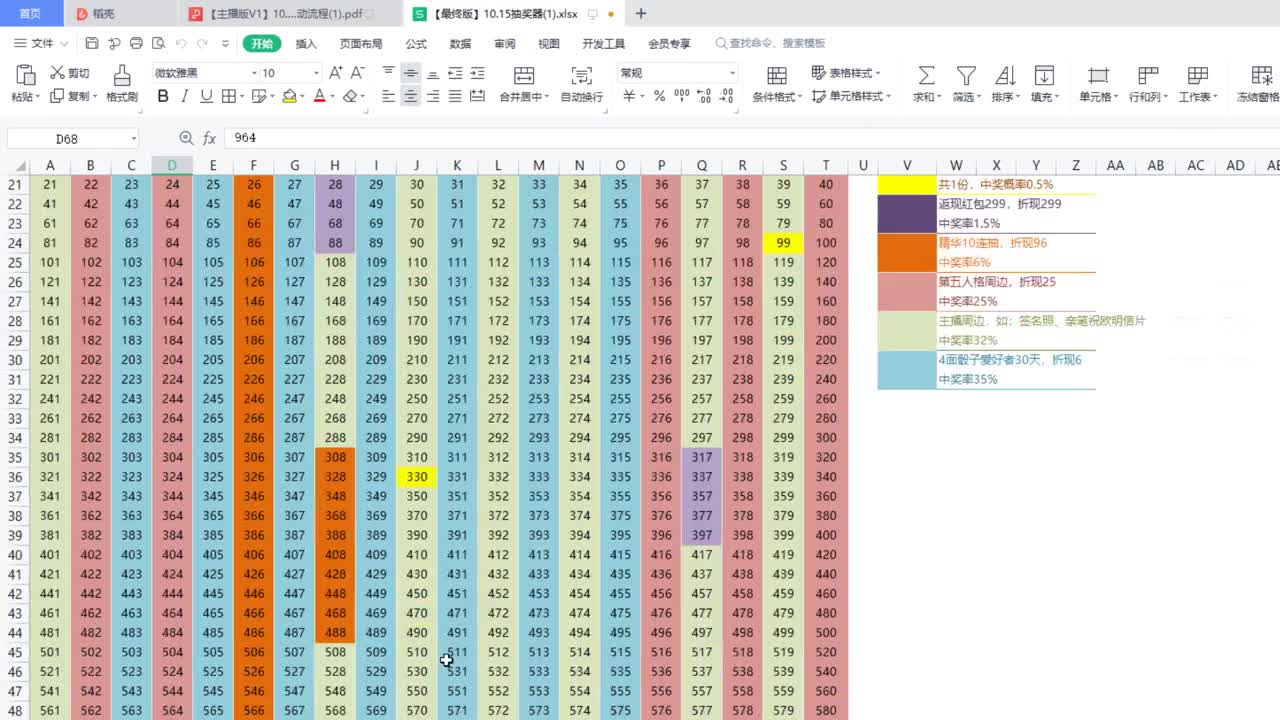Click the Cut (剪切) scissors icon
The height and width of the screenshot is (720, 1280).
[58, 73]
